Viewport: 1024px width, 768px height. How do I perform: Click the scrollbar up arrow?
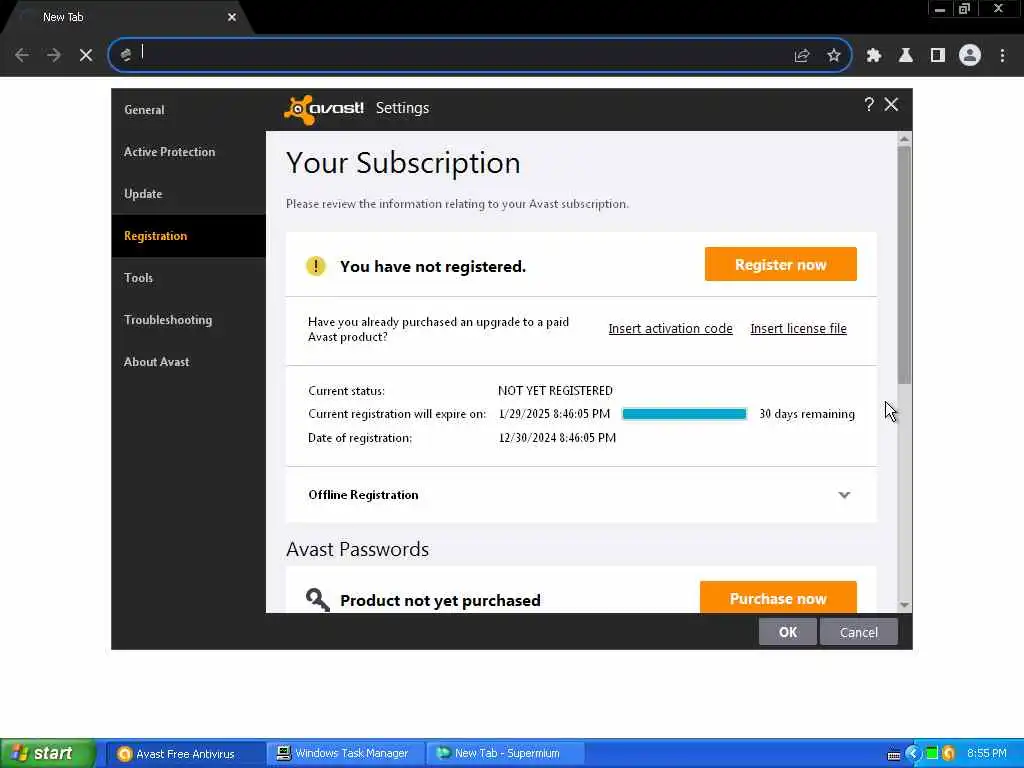coord(904,138)
